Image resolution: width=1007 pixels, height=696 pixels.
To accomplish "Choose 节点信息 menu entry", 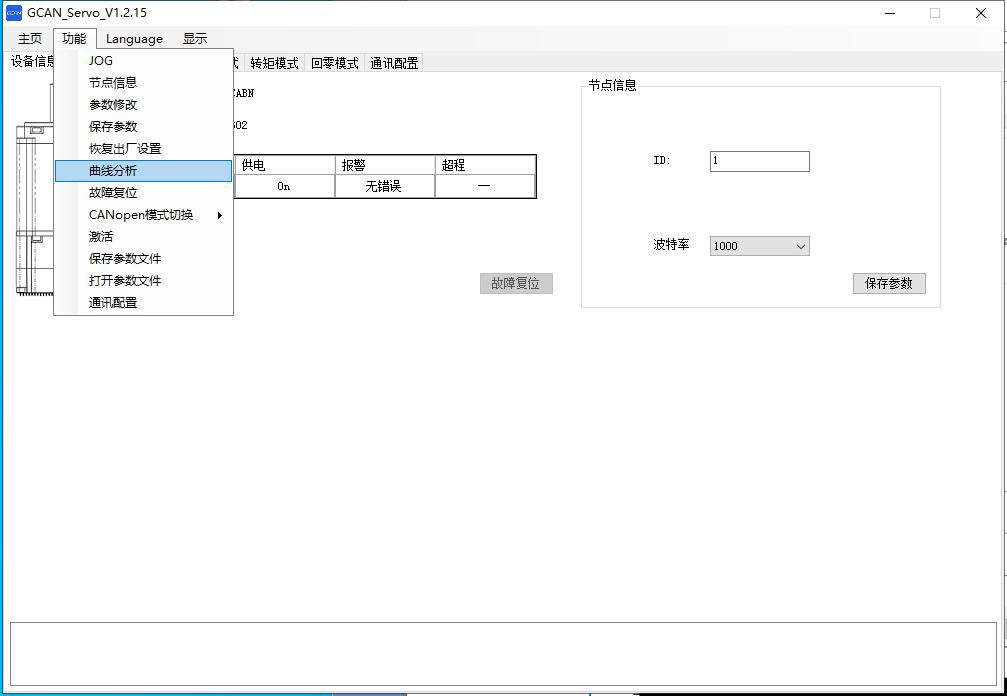I will (113, 83).
